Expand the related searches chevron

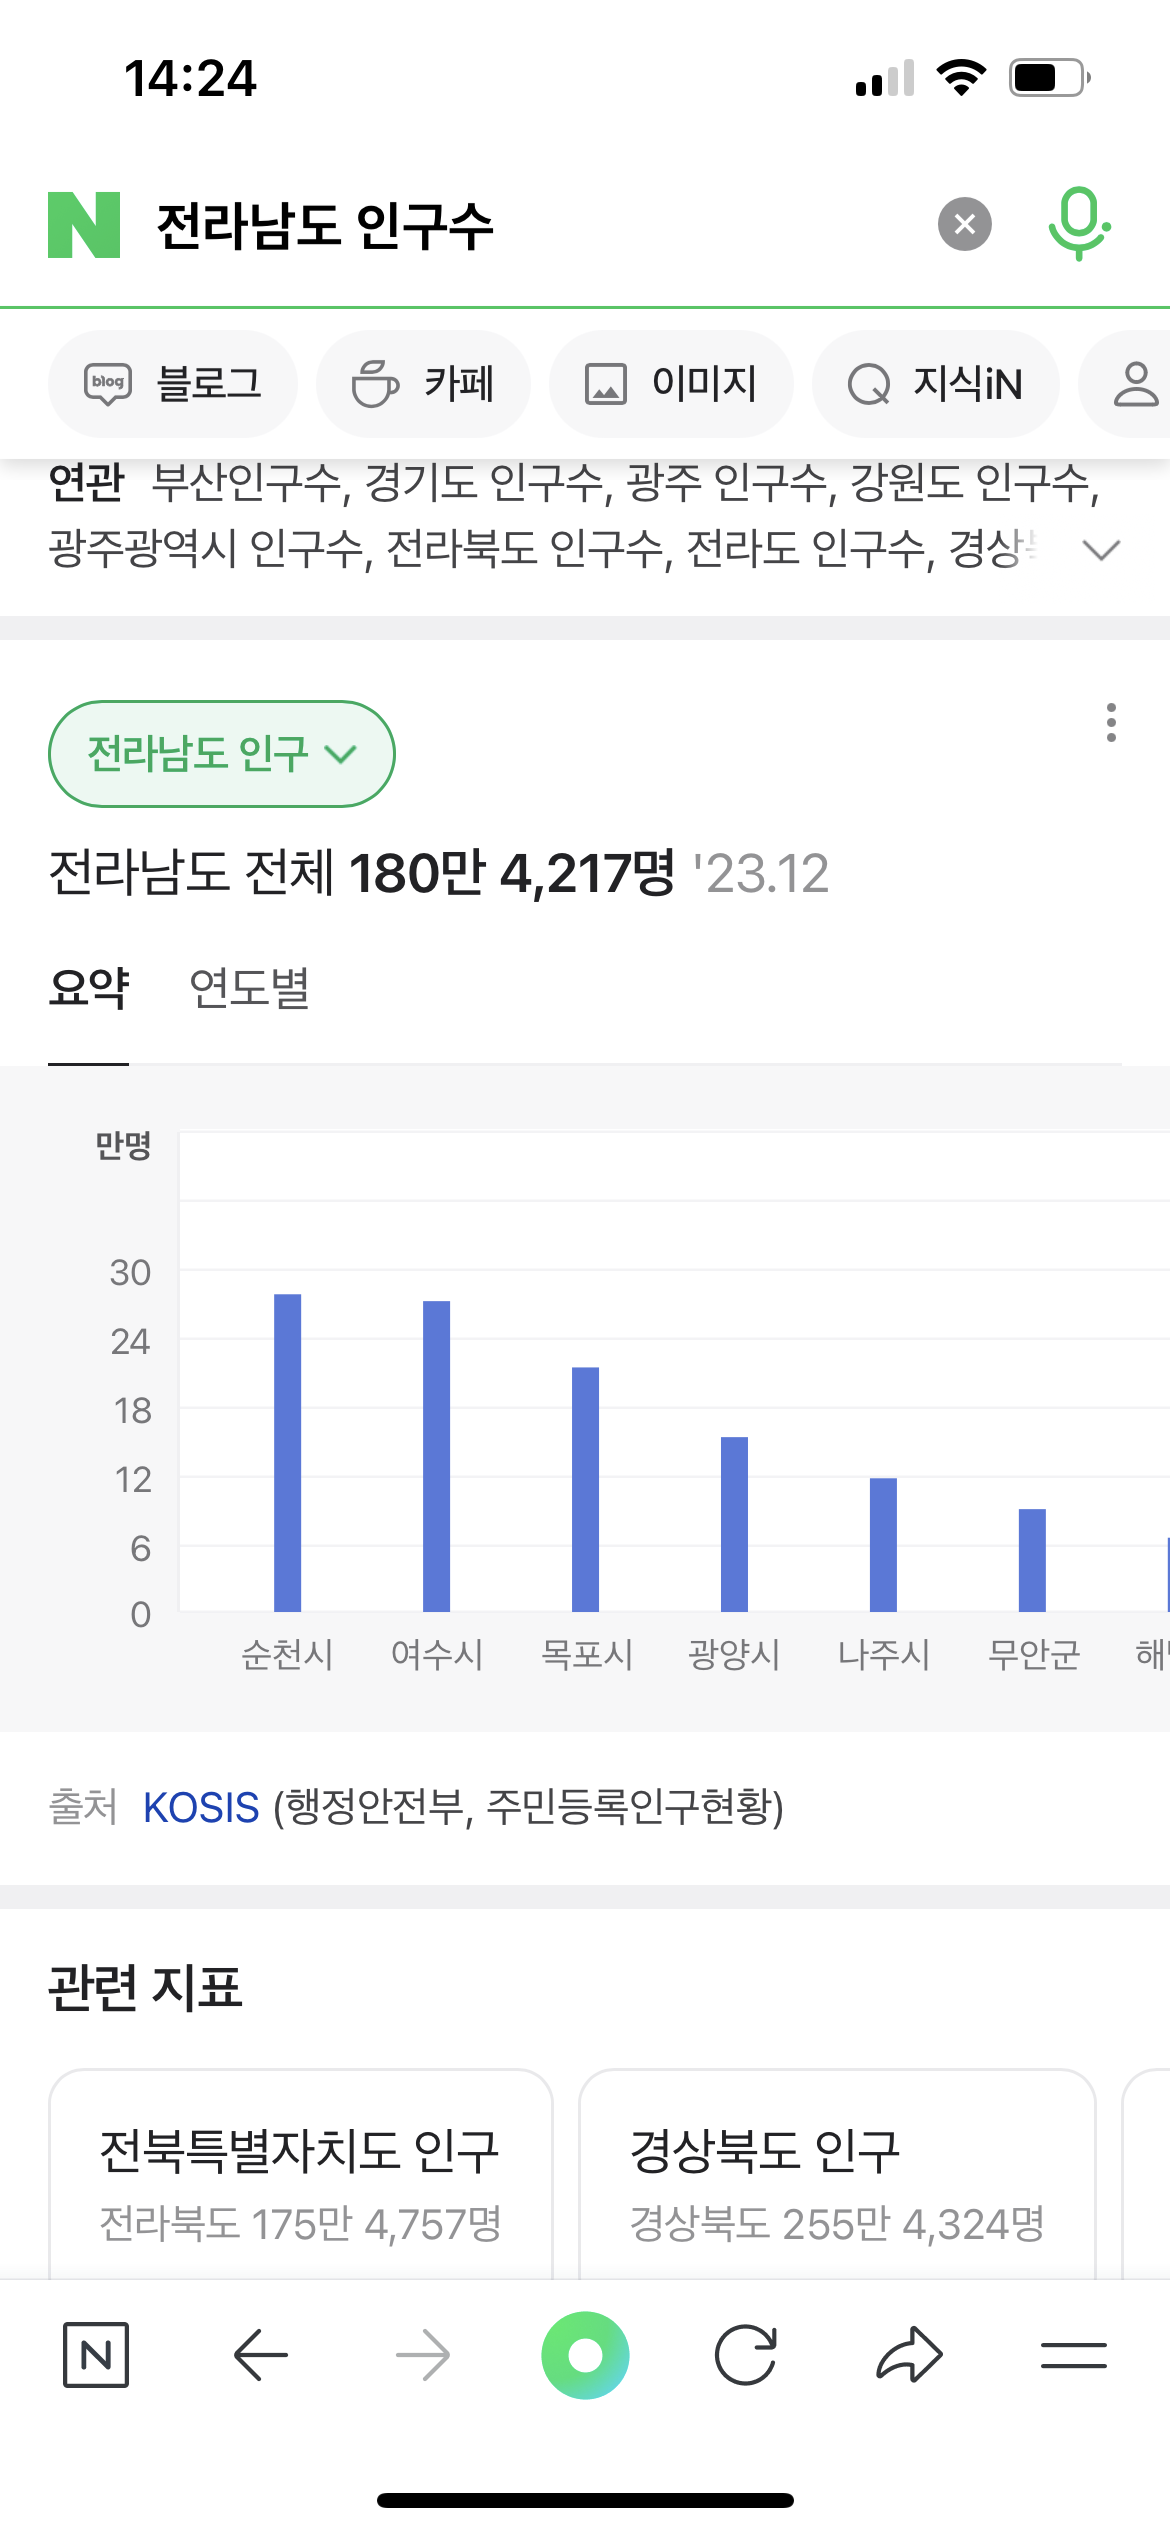click(1101, 550)
